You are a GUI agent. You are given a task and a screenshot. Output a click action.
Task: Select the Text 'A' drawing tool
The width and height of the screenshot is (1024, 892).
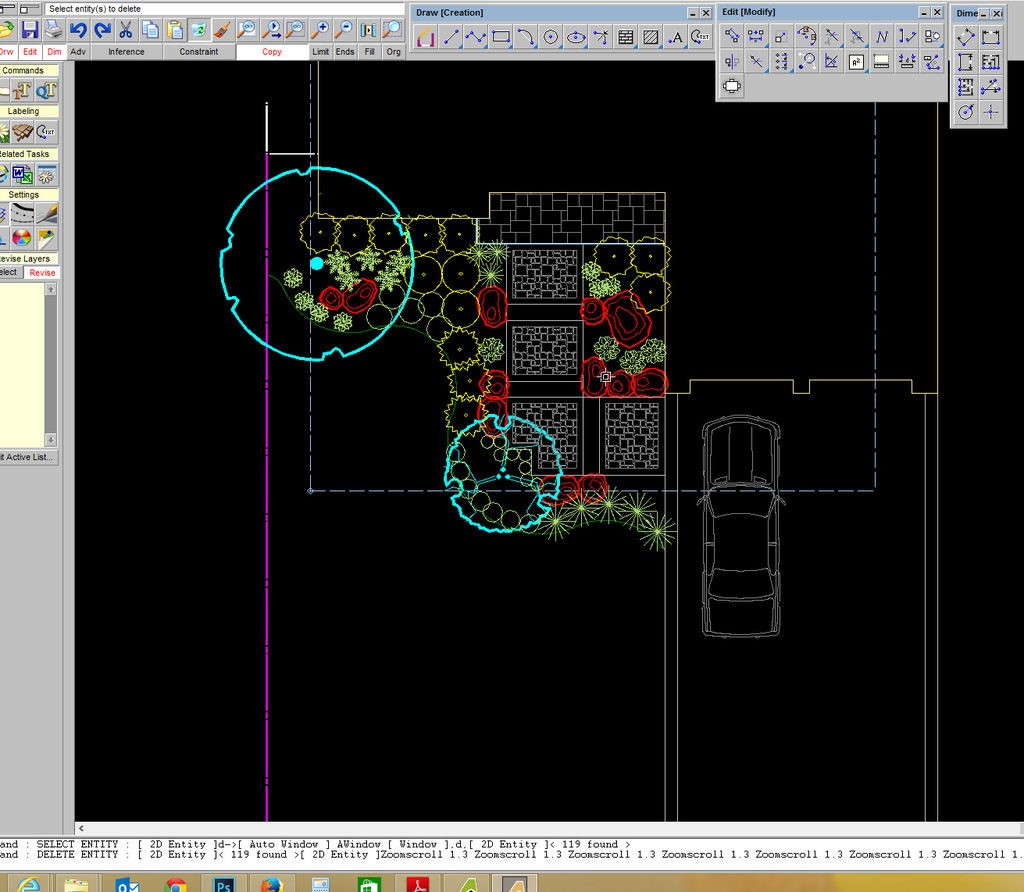coord(675,37)
